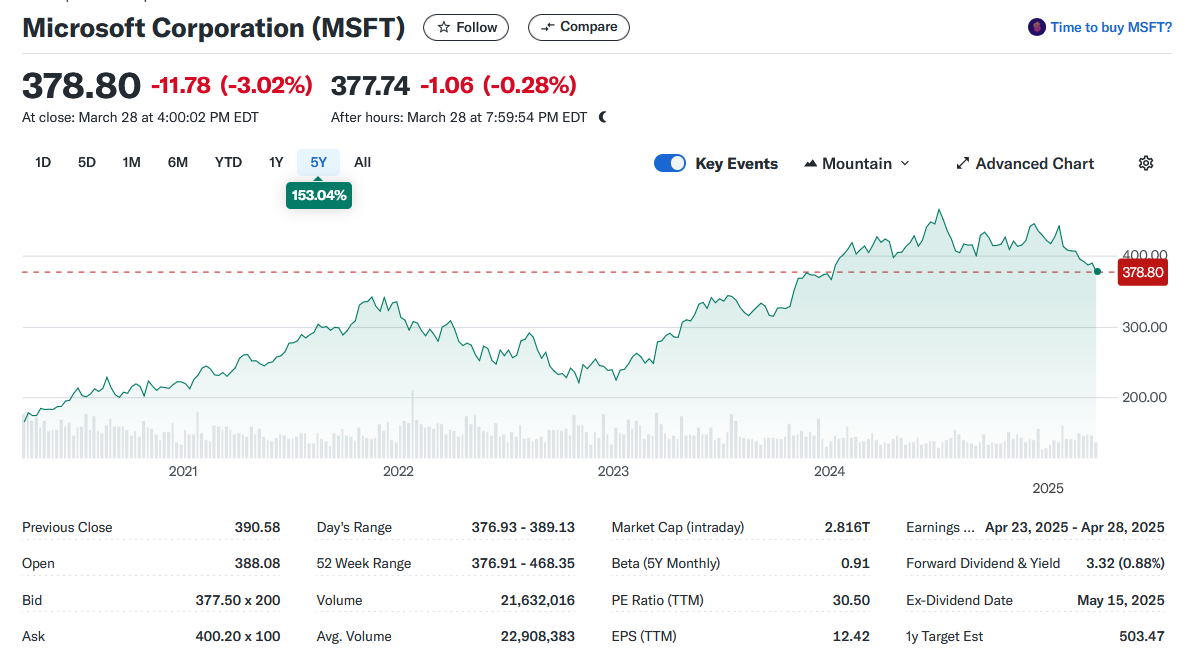Click the 2023 x-axis label
The image size is (1185, 659).
pos(613,471)
